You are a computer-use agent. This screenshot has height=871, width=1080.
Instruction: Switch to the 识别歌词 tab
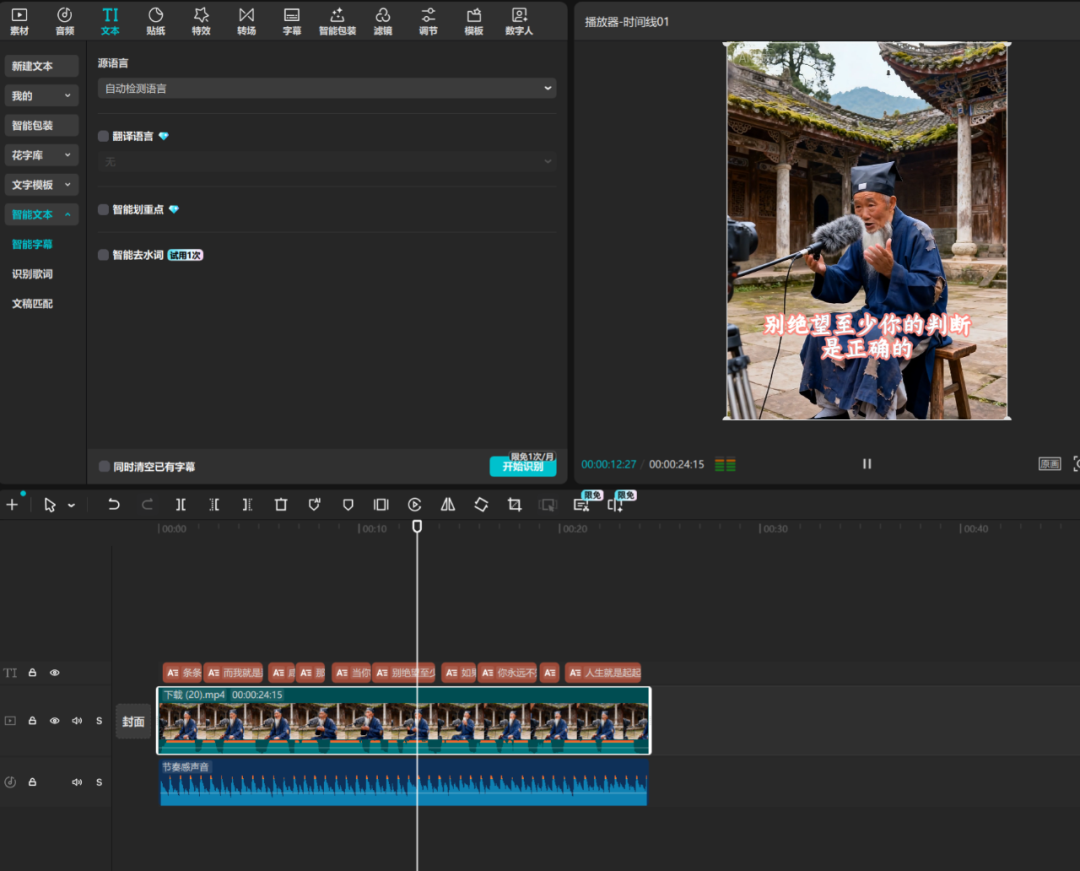pos(32,274)
